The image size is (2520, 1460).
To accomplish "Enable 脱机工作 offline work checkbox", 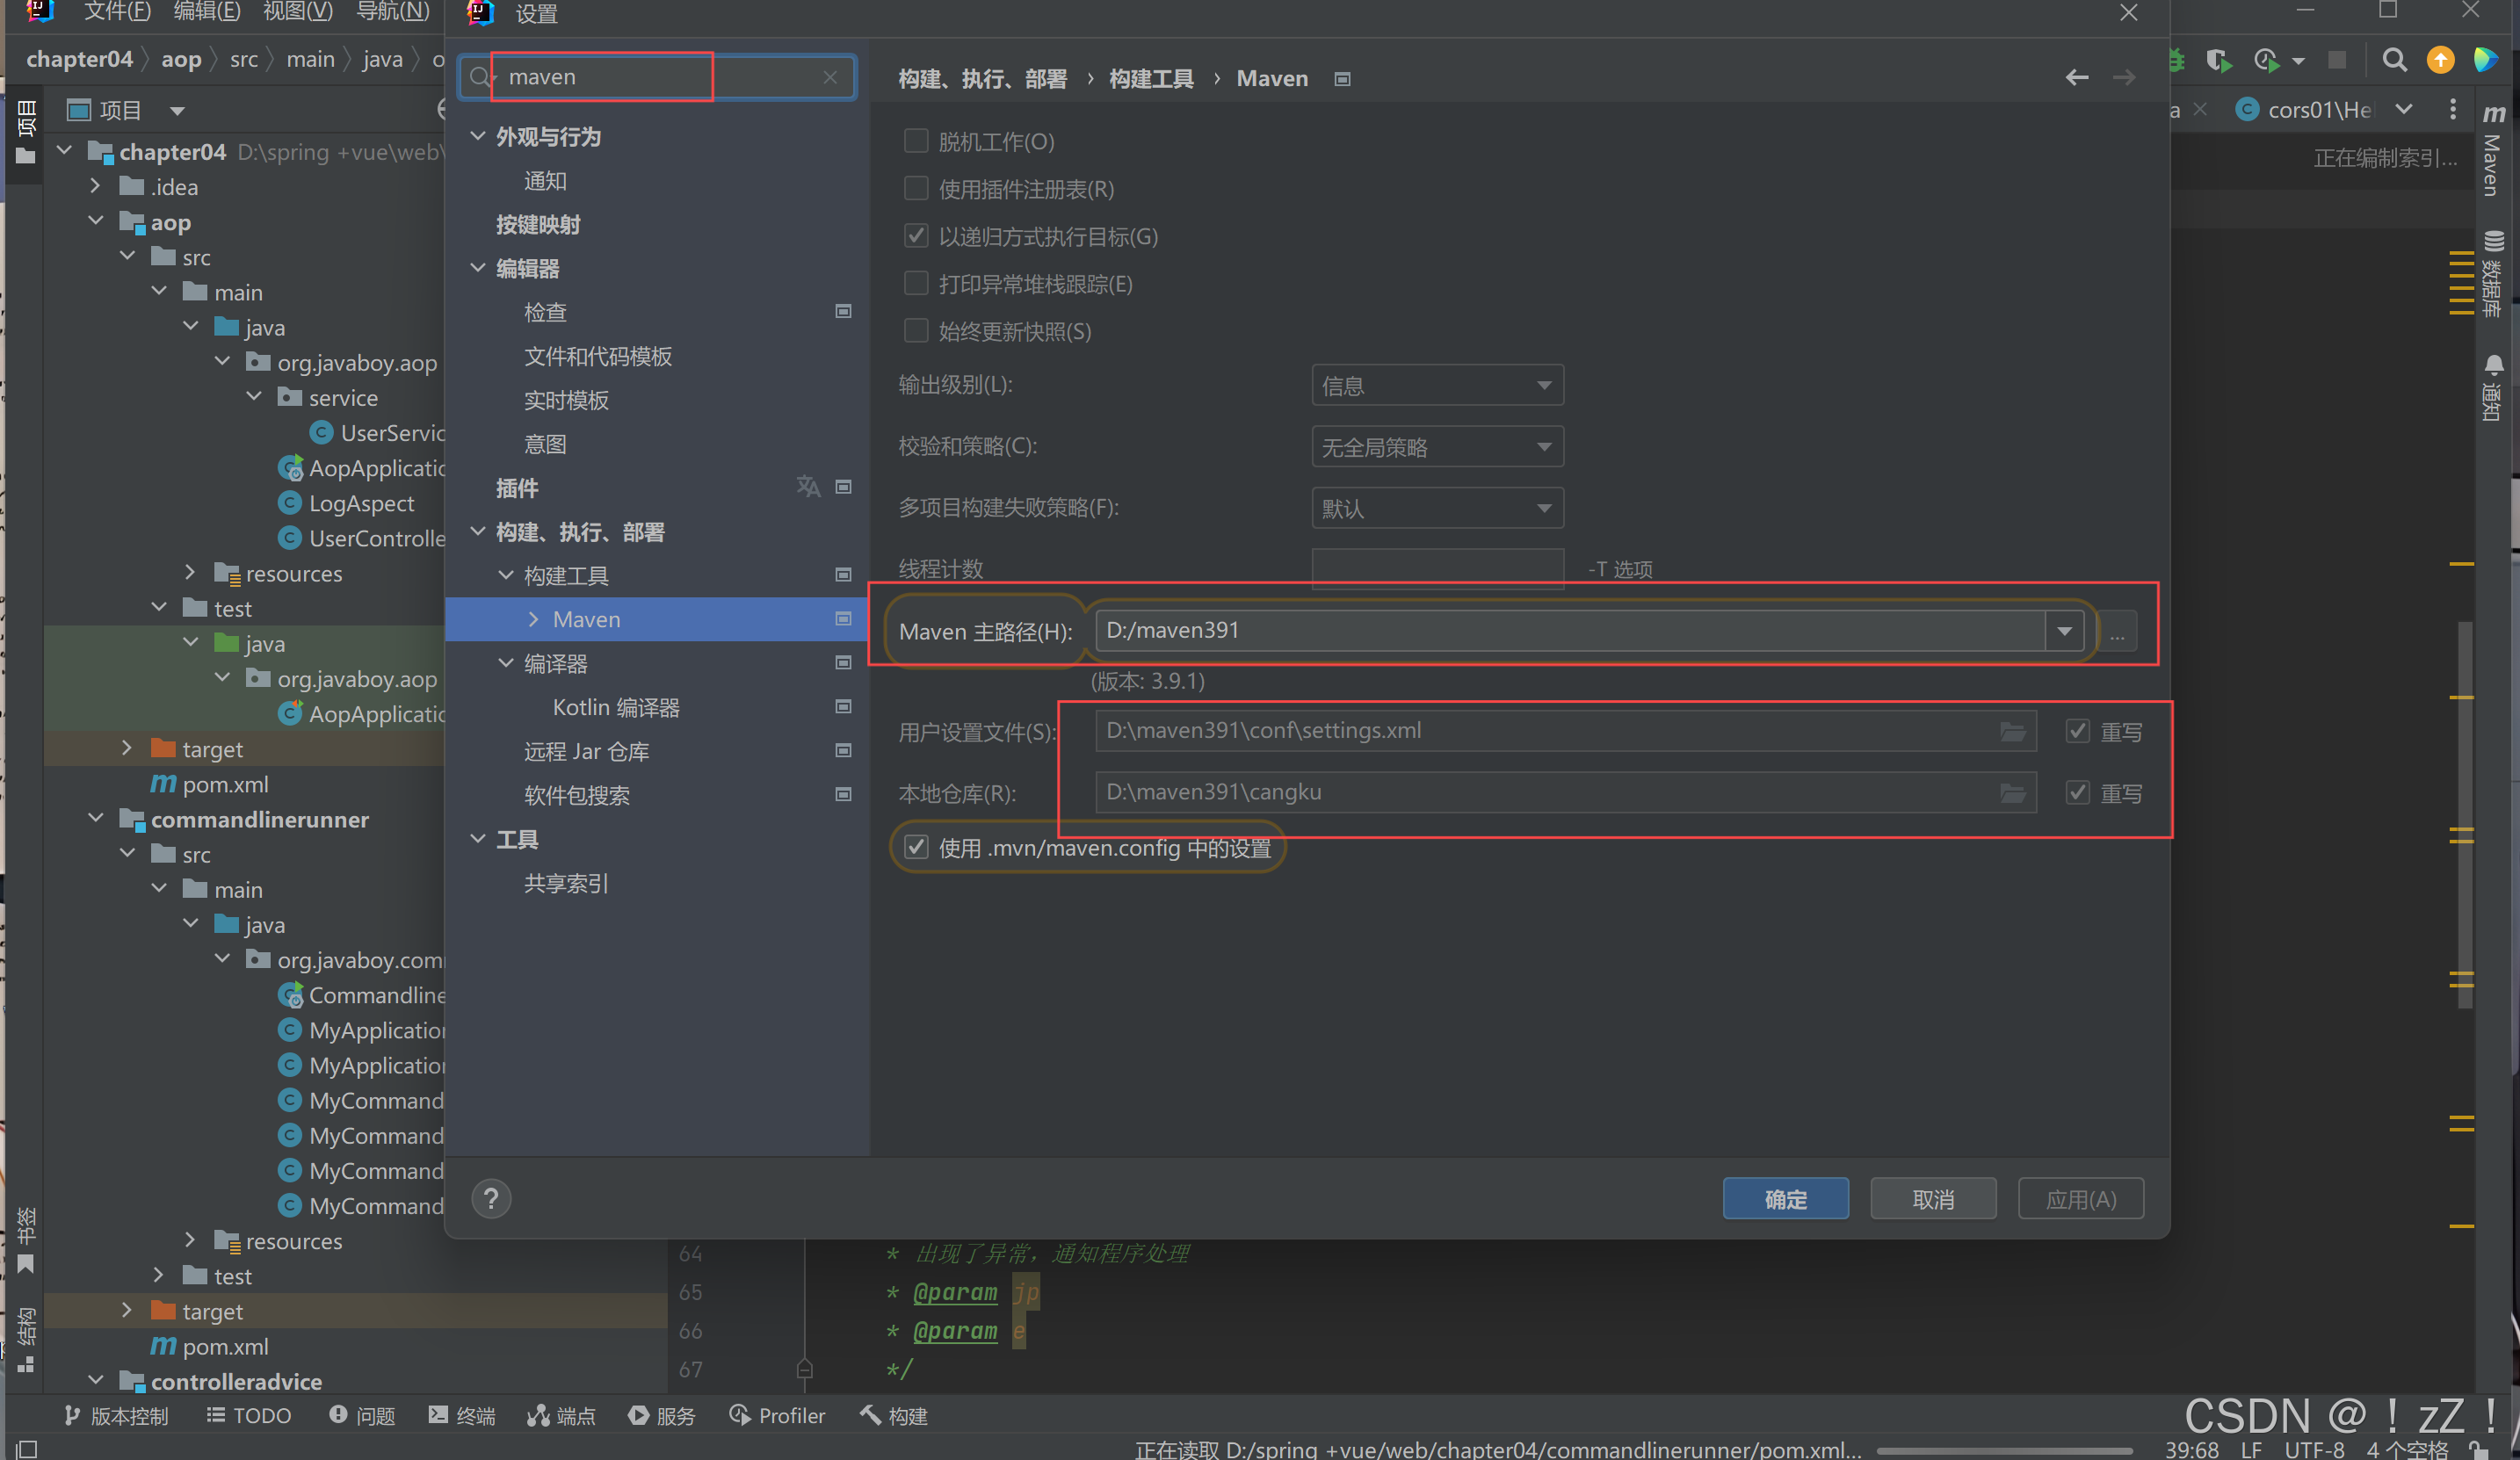I will click(x=916, y=141).
